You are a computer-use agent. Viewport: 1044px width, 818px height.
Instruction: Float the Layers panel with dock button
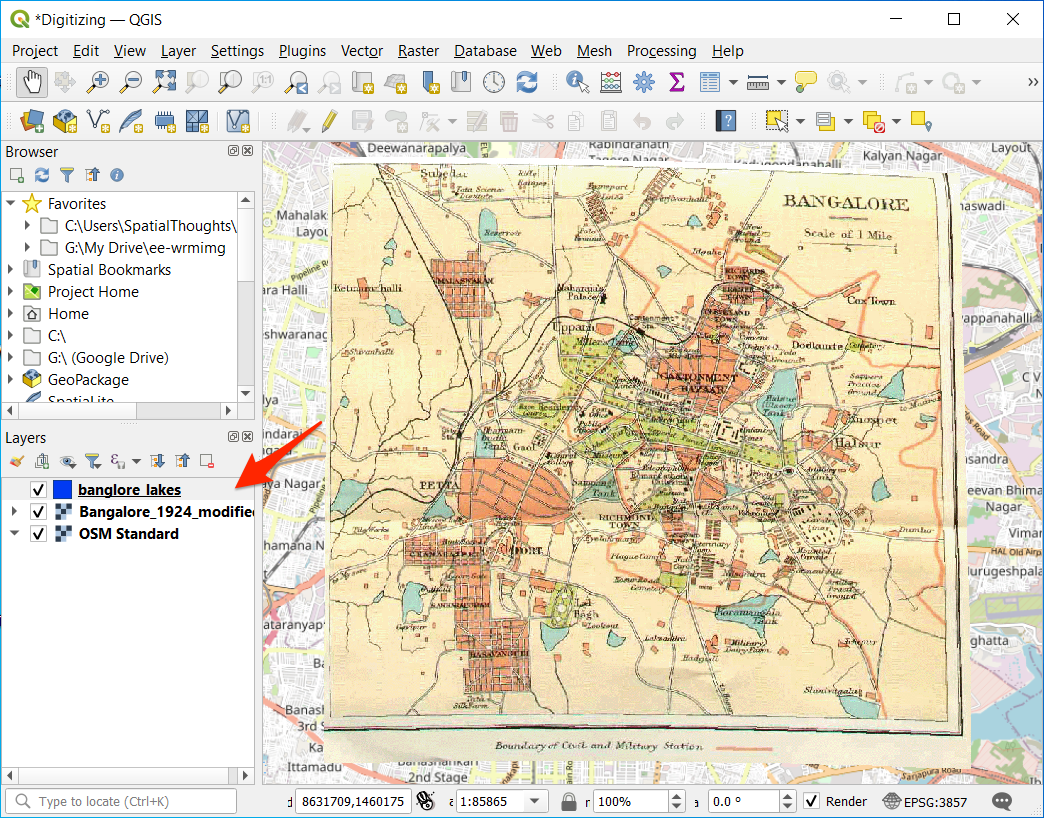233,437
